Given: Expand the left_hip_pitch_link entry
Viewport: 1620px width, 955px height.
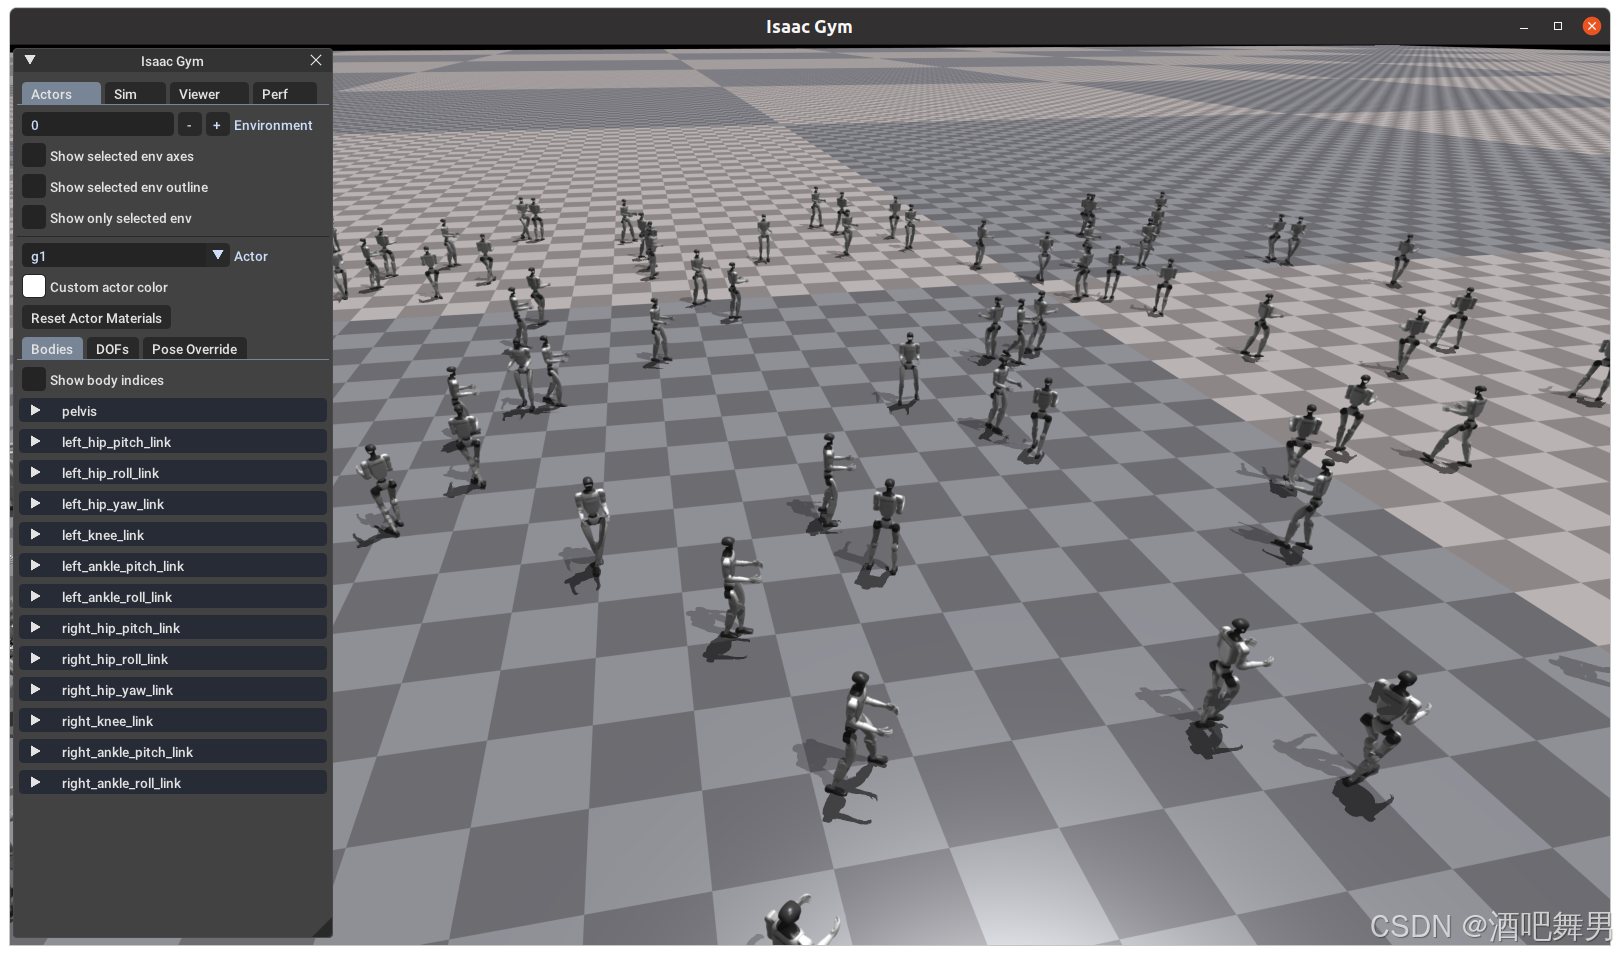Looking at the screenshot, I should pyautogui.click(x=173, y=442).
